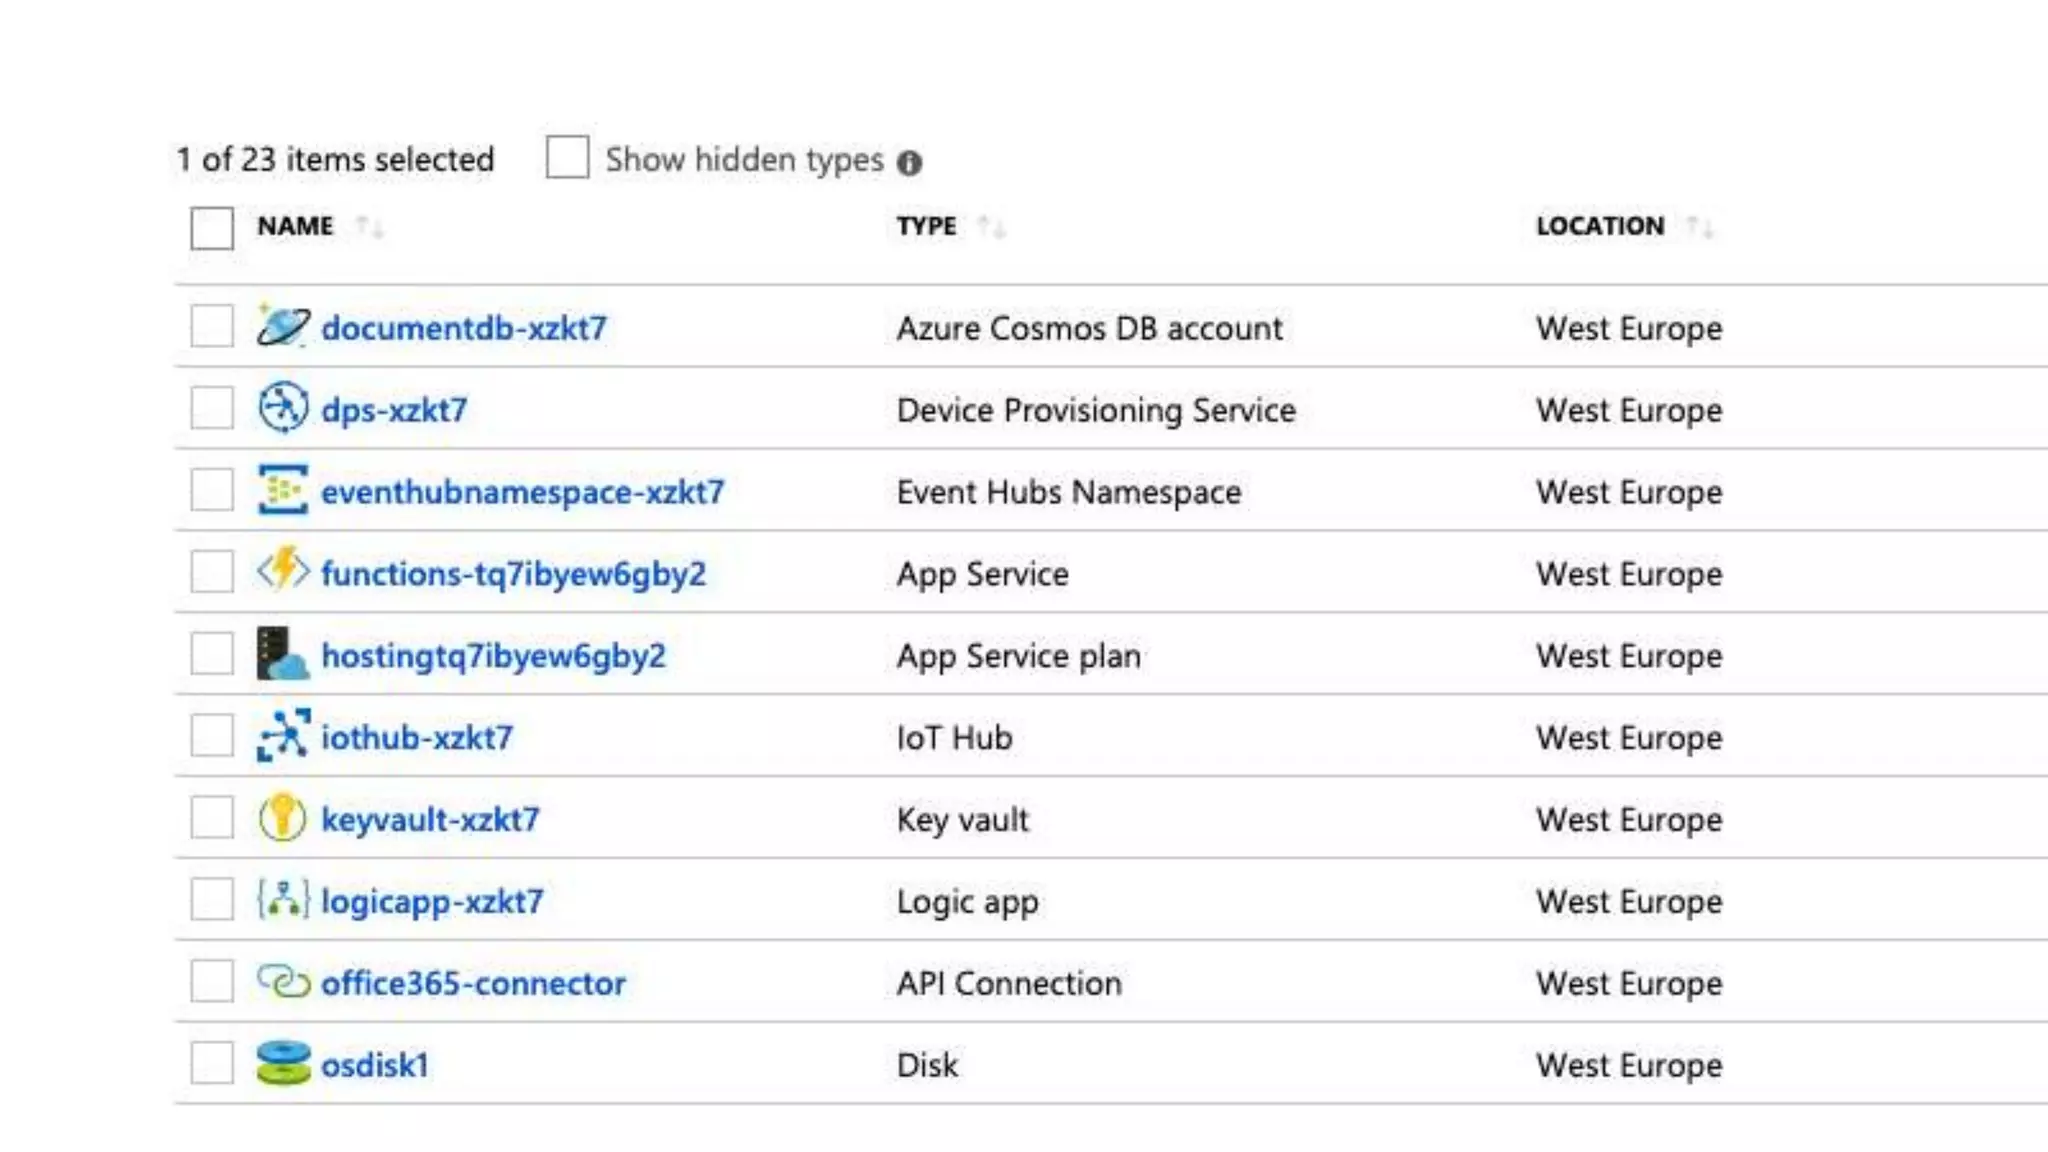Sort the list by NAME column arrows
This screenshot has width=2048, height=1152.
coord(370,227)
